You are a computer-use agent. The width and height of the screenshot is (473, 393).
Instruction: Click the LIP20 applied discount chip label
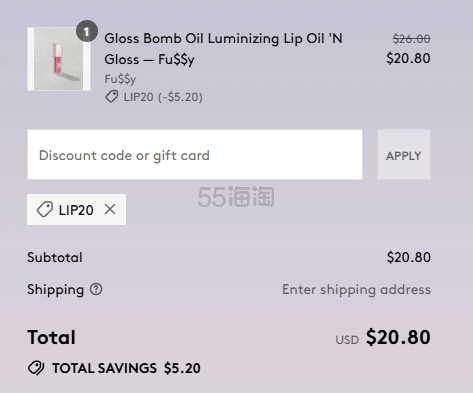pyautogui.click(x=76, y=210)
